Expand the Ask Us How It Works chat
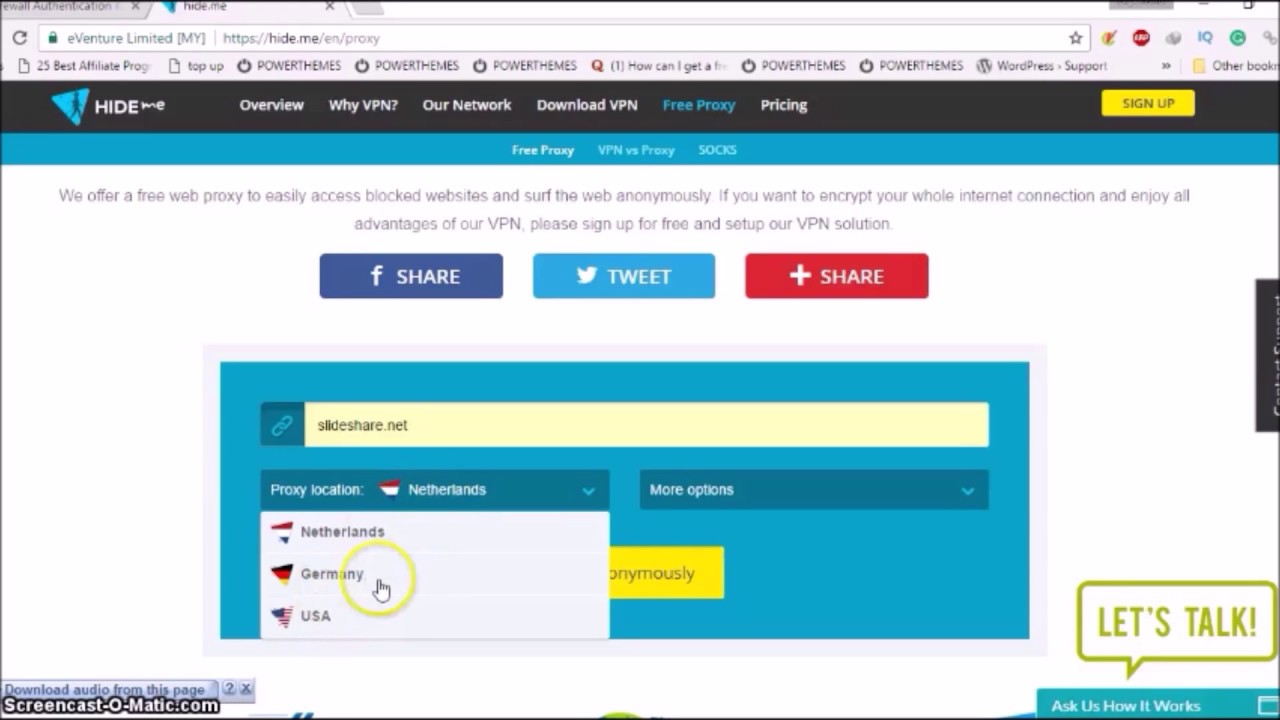The width and height of the screenshot is (1280, 720). click(x=1158, y=705)
